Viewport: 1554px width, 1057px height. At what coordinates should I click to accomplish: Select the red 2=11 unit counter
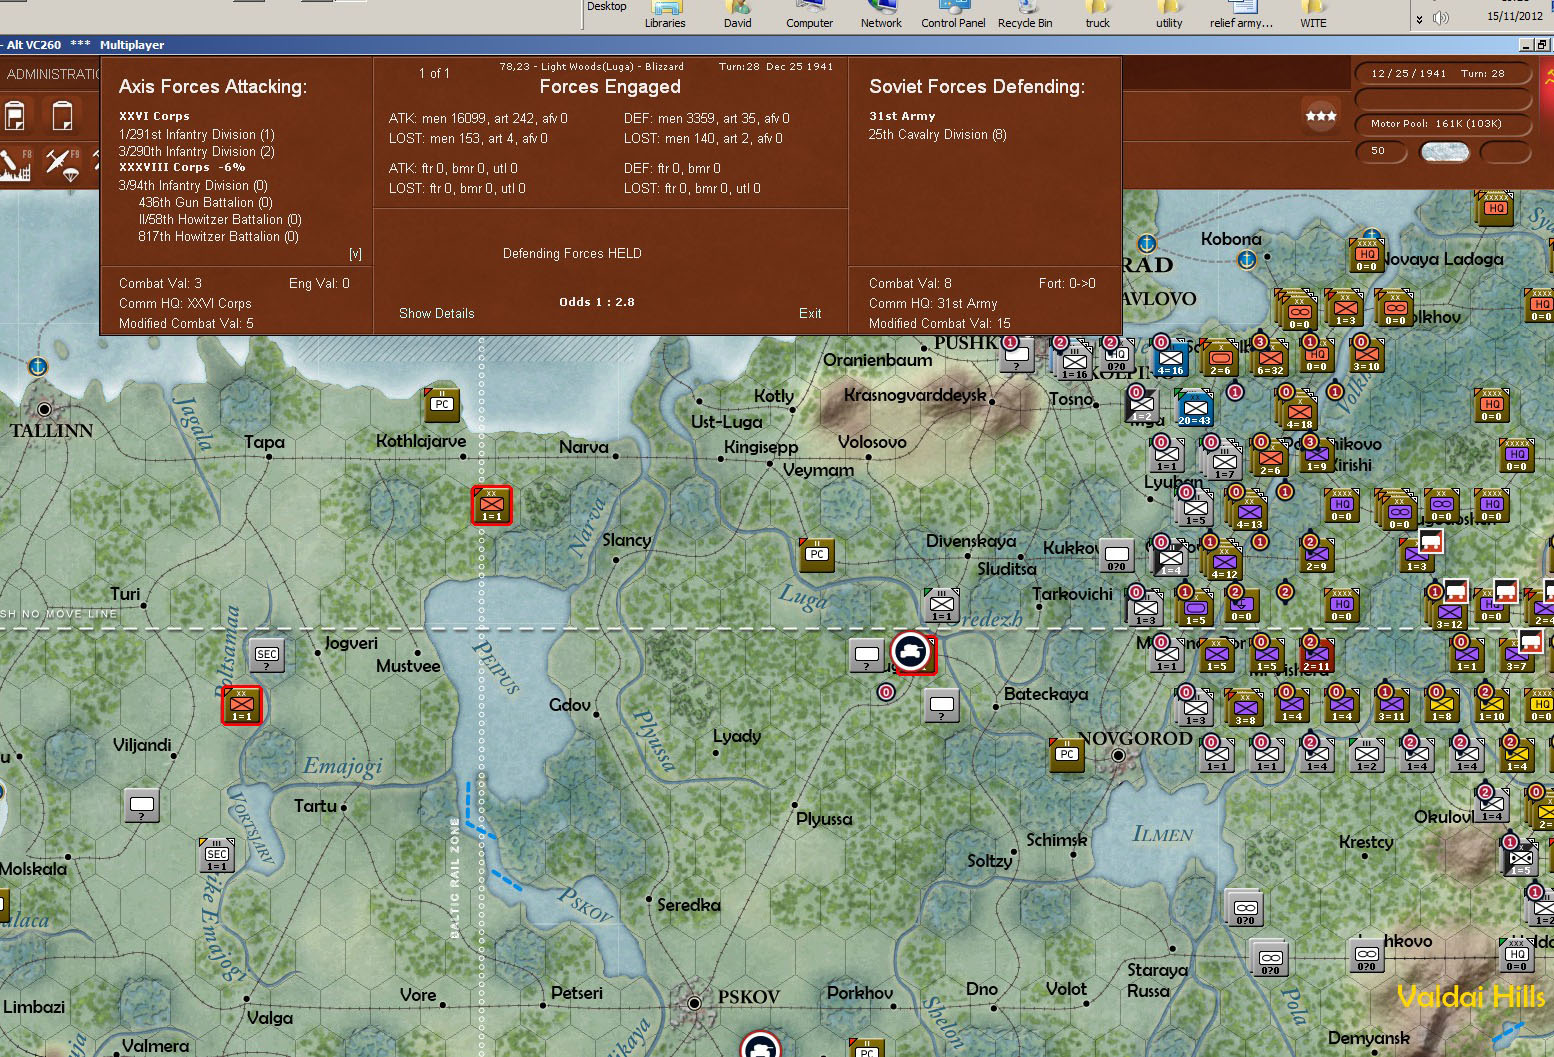point(1317,655)
